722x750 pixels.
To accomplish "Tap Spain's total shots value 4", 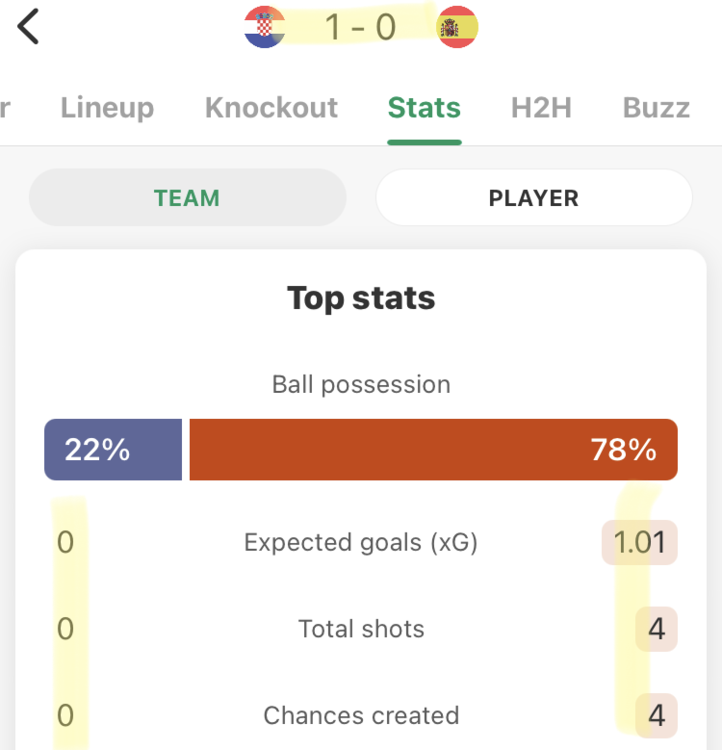I will [656, 630].
